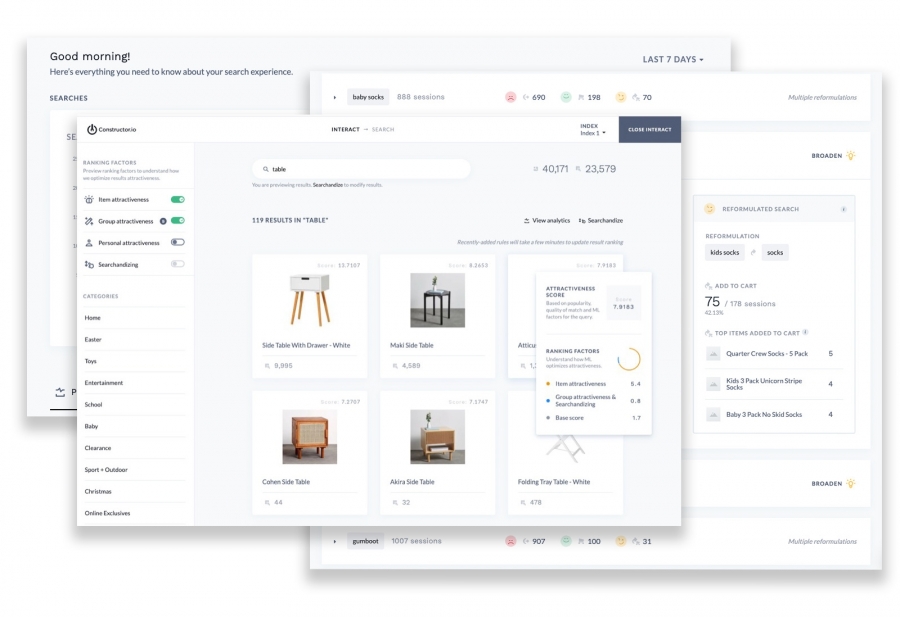Open the LAST 7 DAYS dropdown
Screen dimensions: 900x617
point(673,59)
